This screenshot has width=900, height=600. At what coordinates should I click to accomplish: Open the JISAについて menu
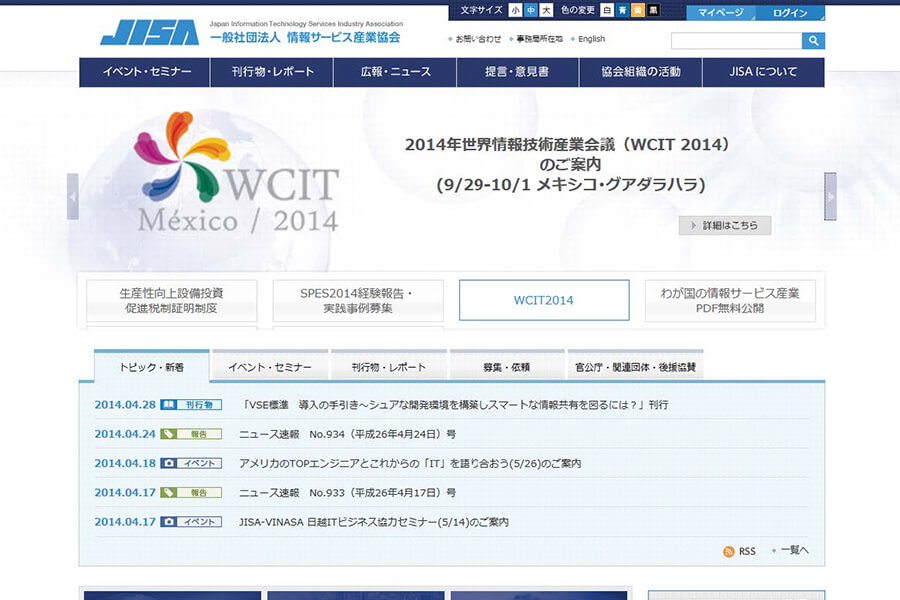coord(764,72)
